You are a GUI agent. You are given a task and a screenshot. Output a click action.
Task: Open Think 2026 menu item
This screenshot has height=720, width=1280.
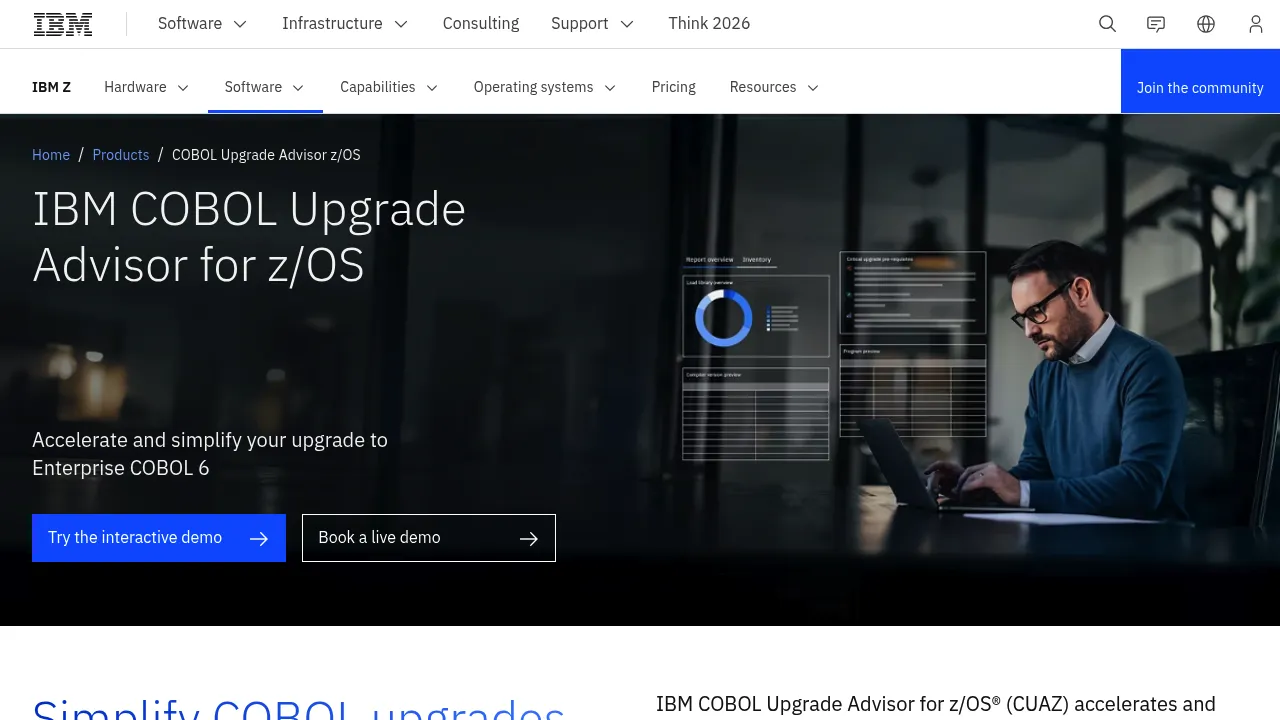[709, 24]
